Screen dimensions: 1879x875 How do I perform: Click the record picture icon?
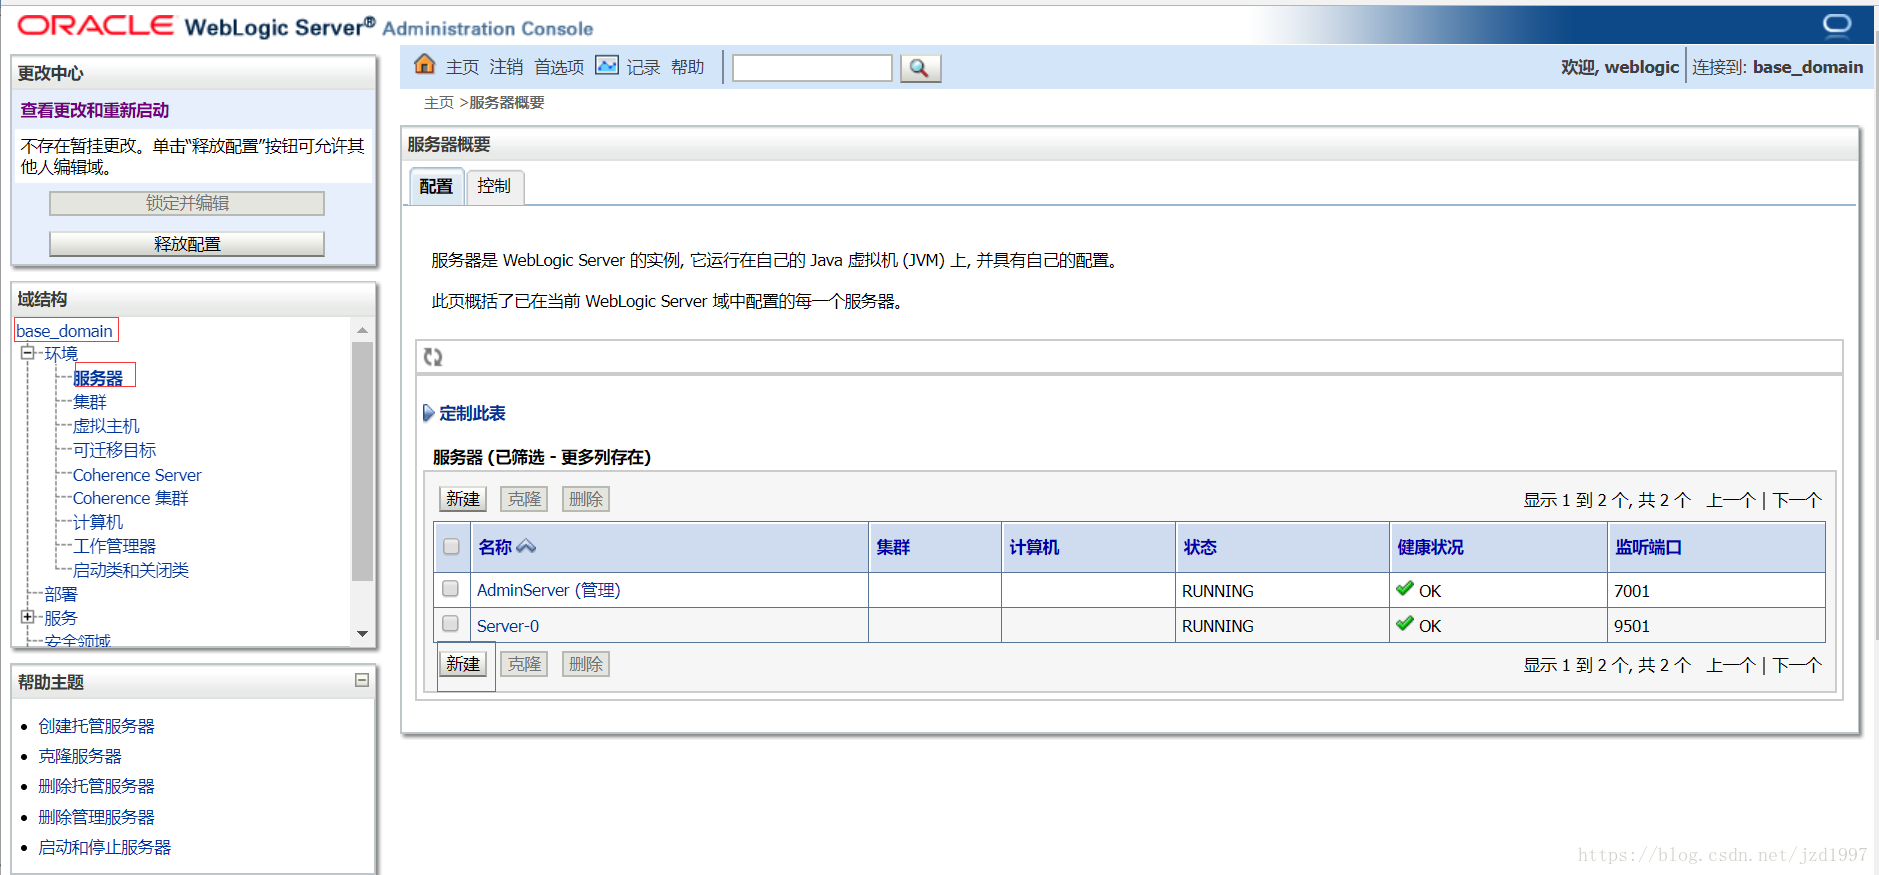click(607, 65)
